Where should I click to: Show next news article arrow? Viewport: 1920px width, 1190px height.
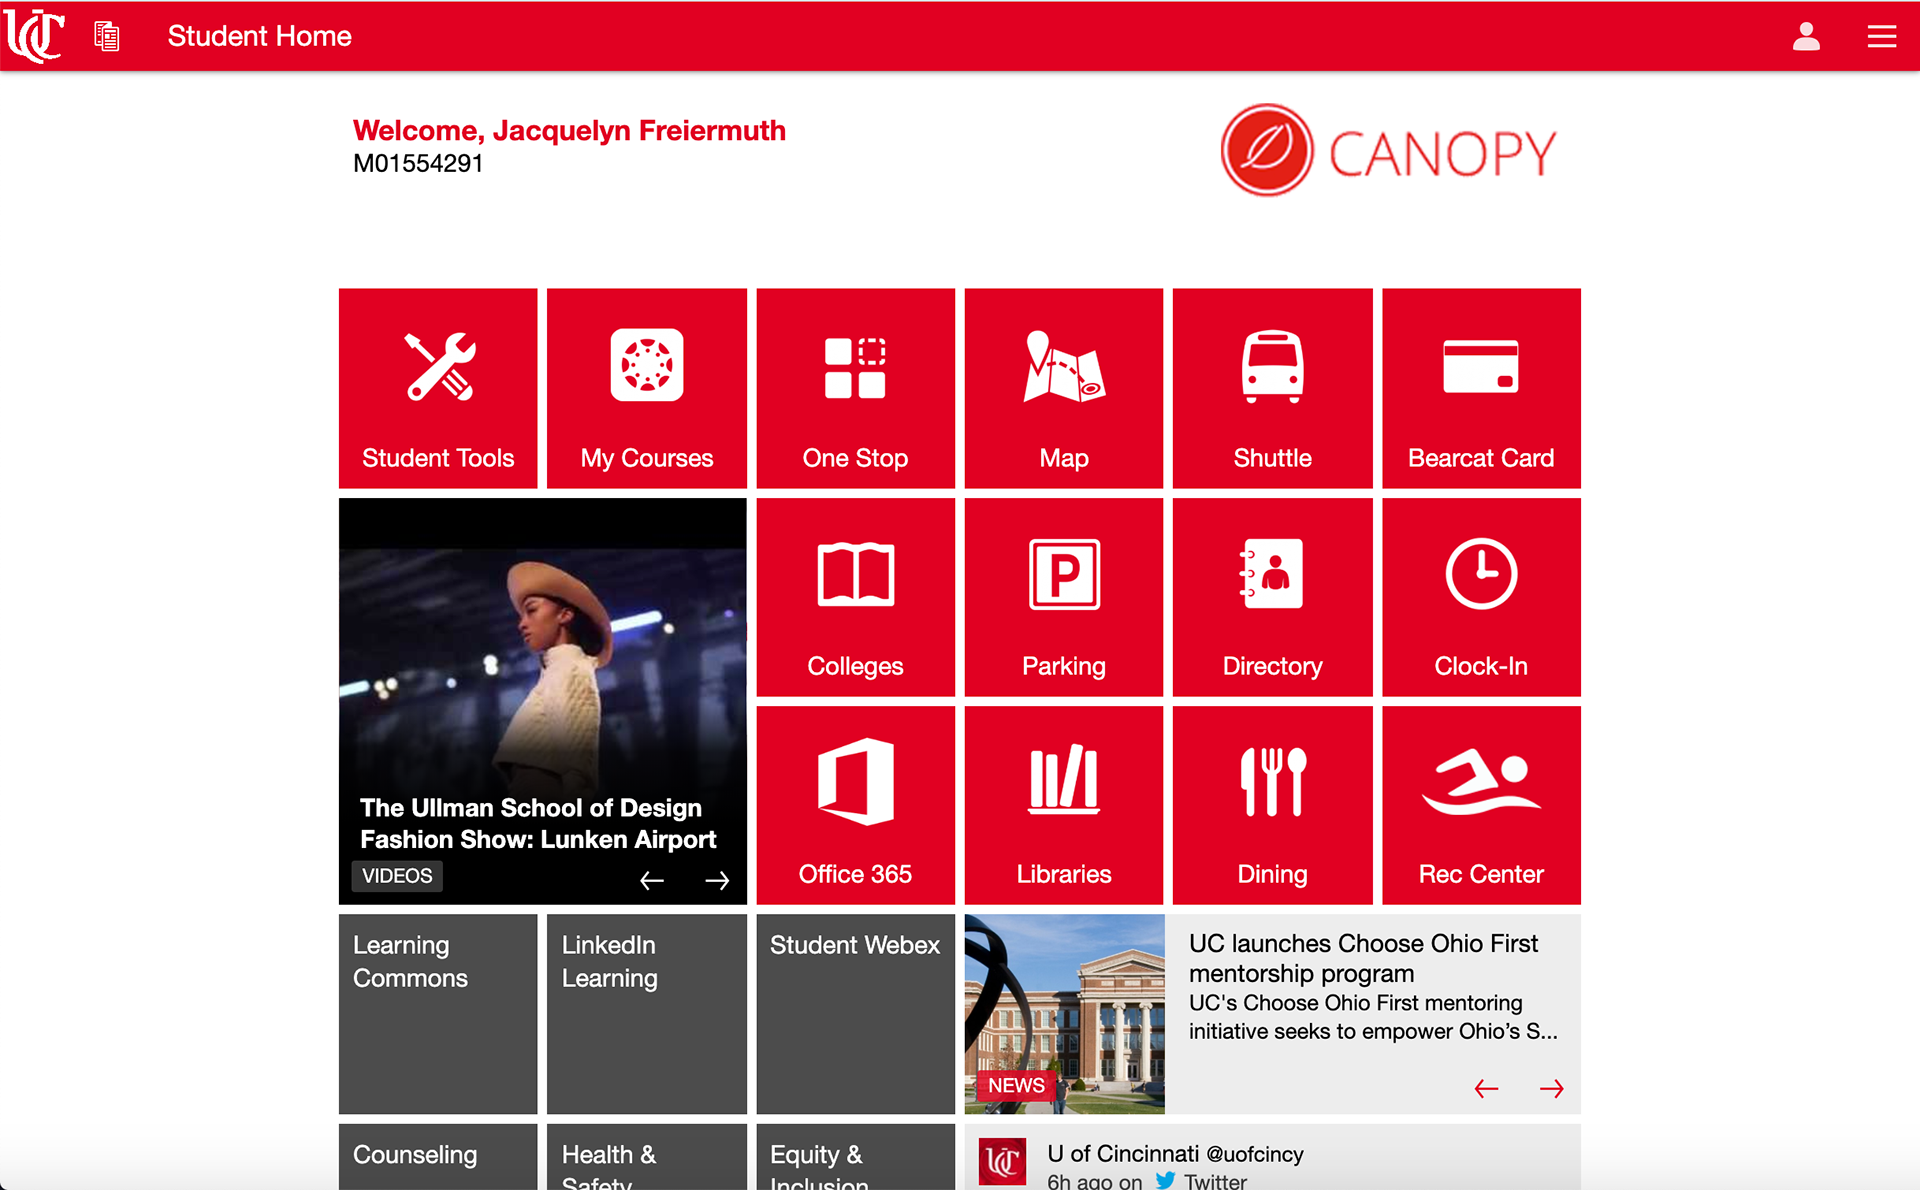coord(1552,1088)
